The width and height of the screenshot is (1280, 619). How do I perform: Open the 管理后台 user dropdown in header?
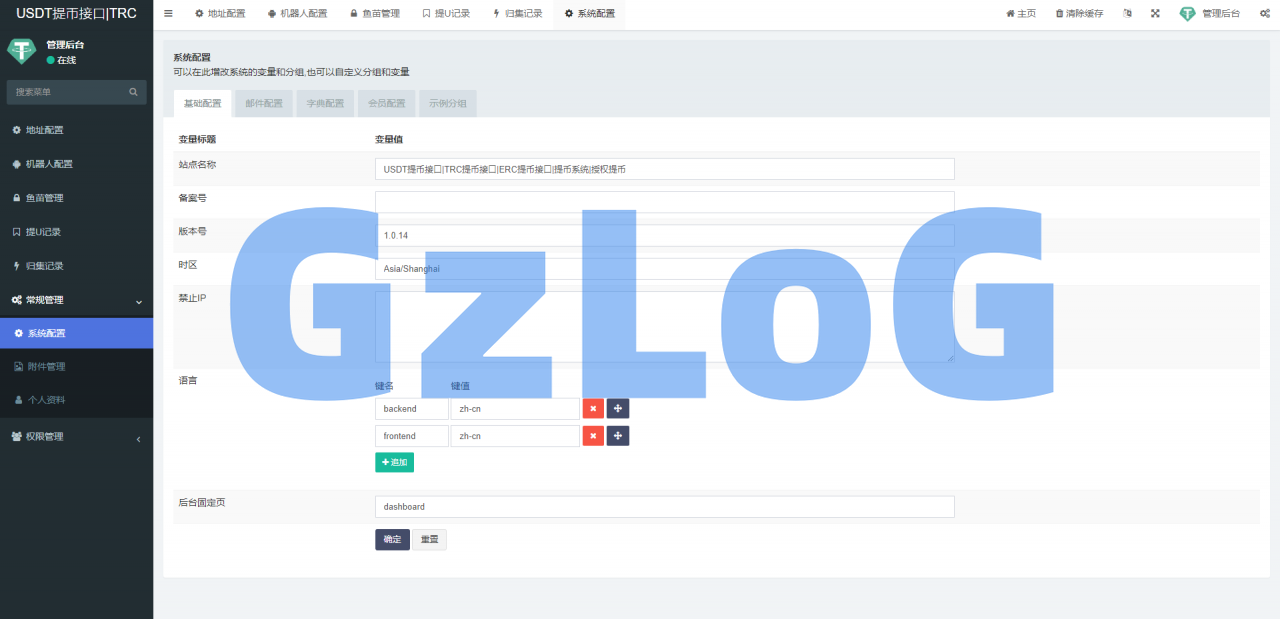pyautogui.click(x=1208, y=14)
